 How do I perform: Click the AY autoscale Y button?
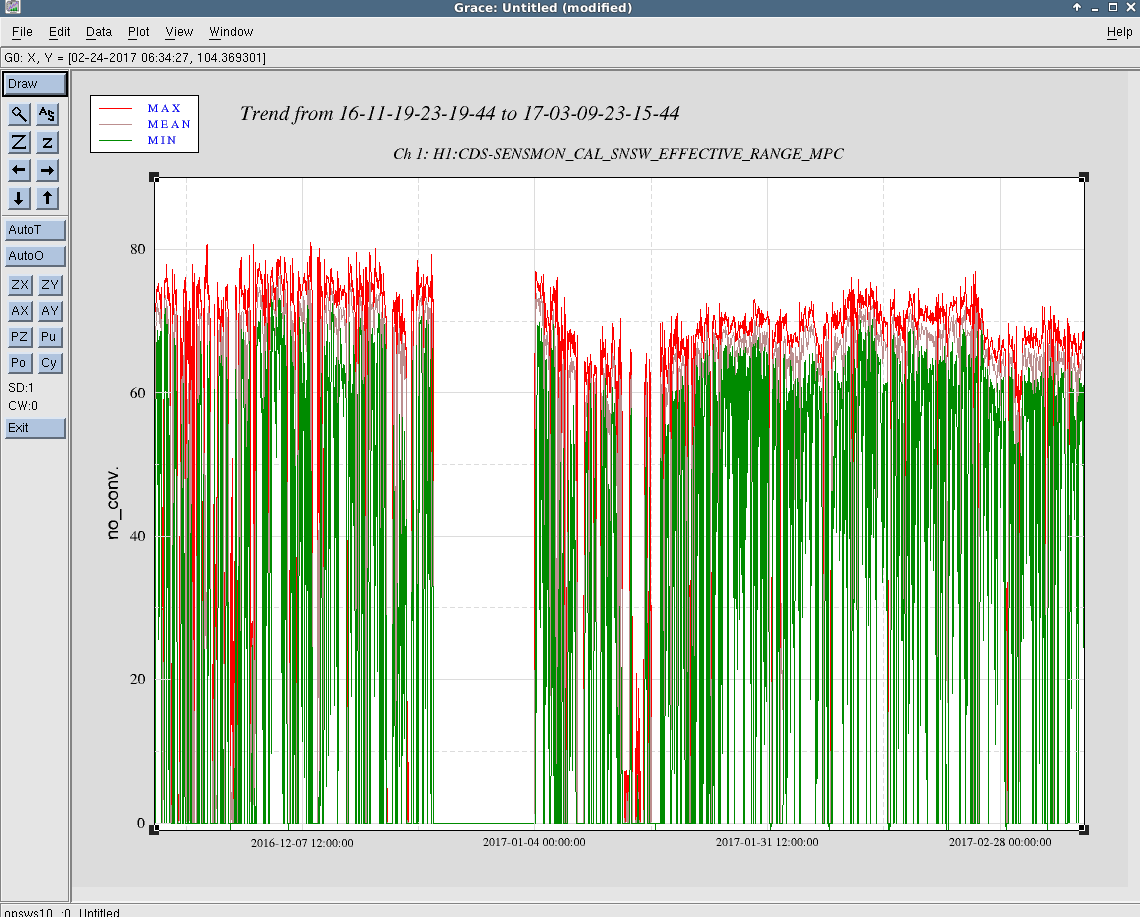pos(49,311)
